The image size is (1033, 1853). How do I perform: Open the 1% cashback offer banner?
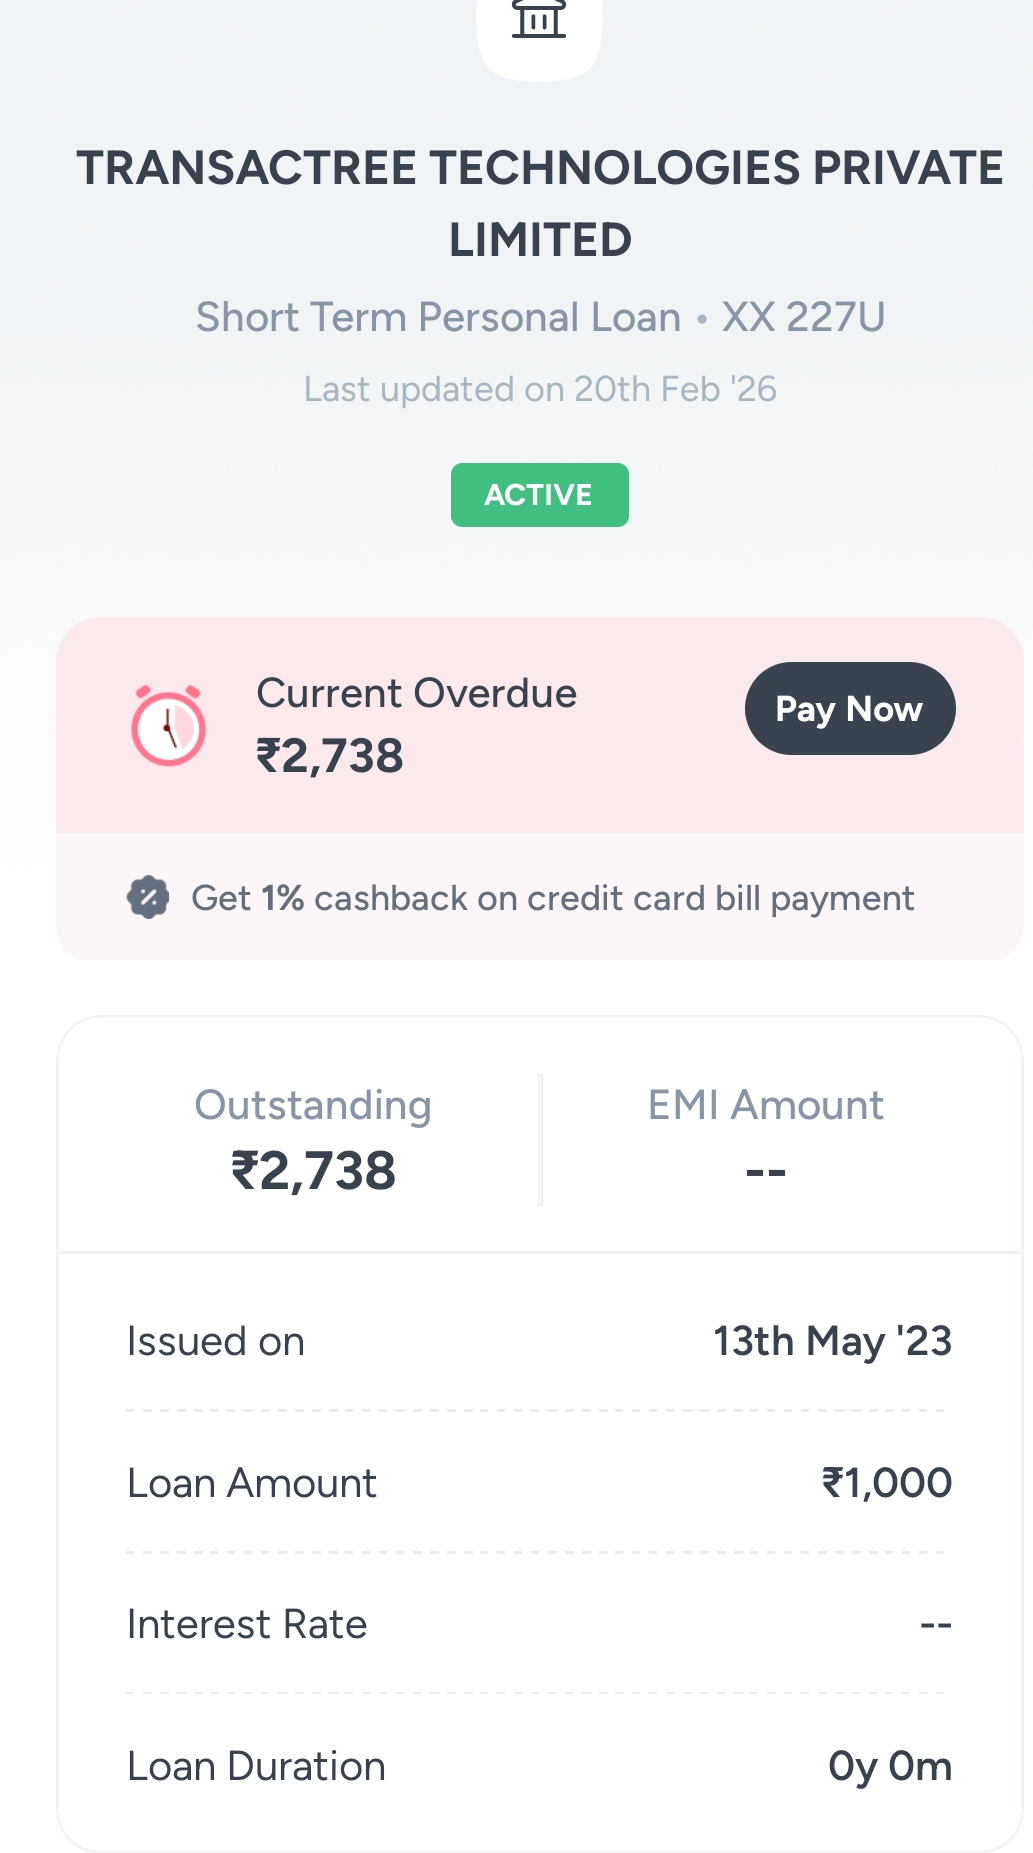click(x=552, y=898)
